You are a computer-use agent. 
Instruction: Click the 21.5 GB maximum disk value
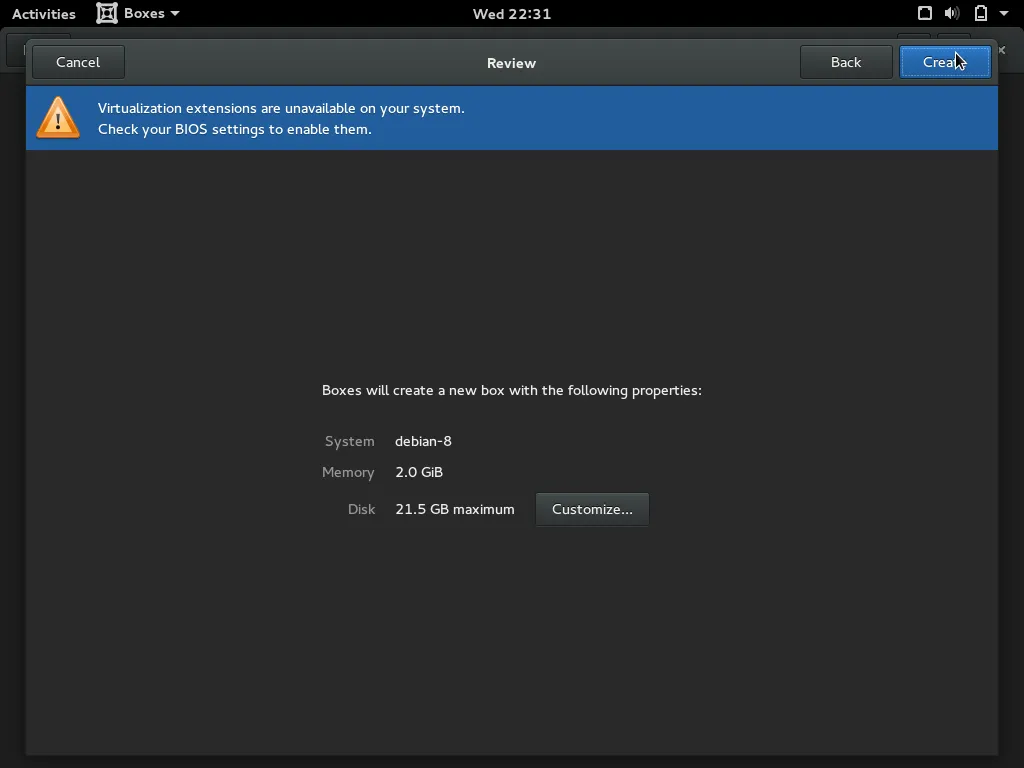tap(454, 509)
